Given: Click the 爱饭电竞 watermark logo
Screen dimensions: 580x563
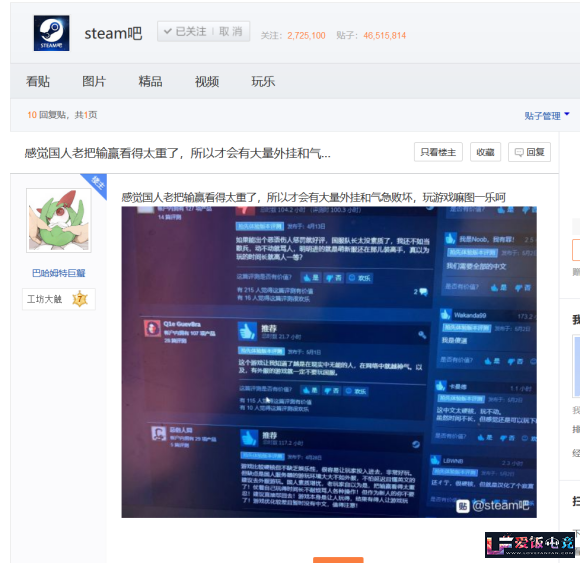Looking at the screenshot, I should point(530,544).
